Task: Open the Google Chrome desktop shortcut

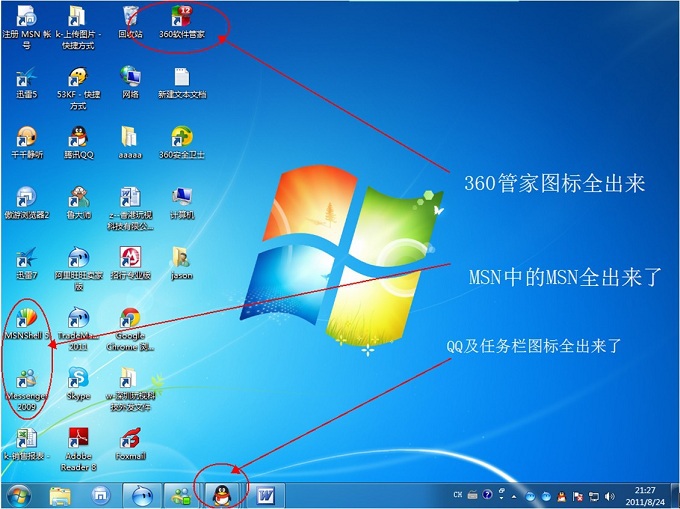Action: pos(130,319)
